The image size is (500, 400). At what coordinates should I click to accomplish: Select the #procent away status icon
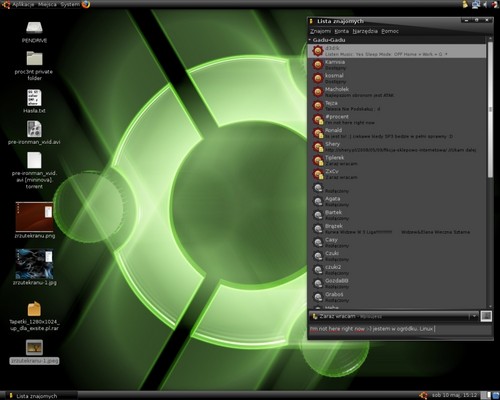coord(318,119)
